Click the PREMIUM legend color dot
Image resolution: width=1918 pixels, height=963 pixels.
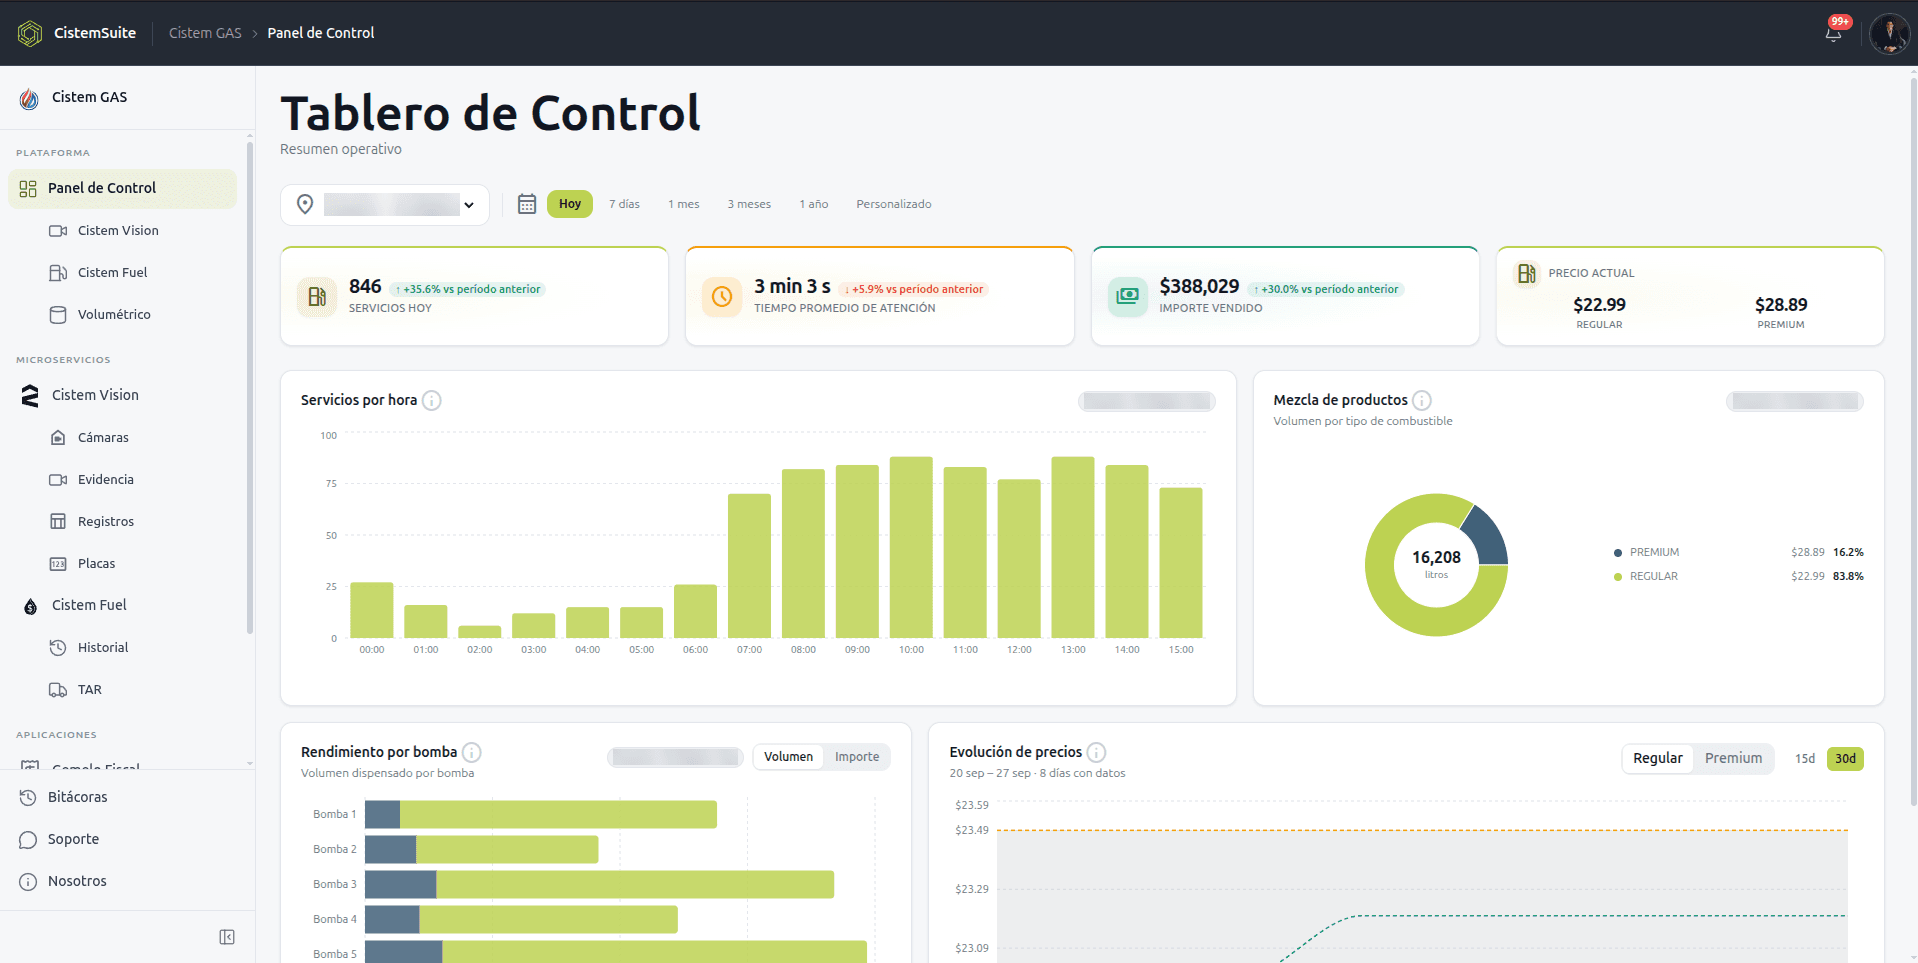pyautogui.click(x=1618, y=552)
